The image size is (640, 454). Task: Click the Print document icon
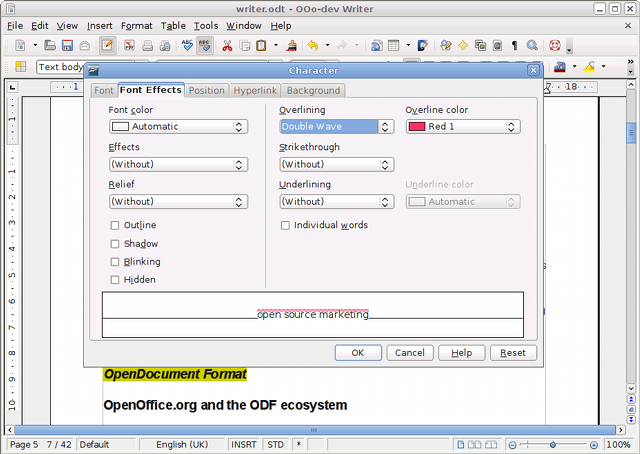point(147,46)
